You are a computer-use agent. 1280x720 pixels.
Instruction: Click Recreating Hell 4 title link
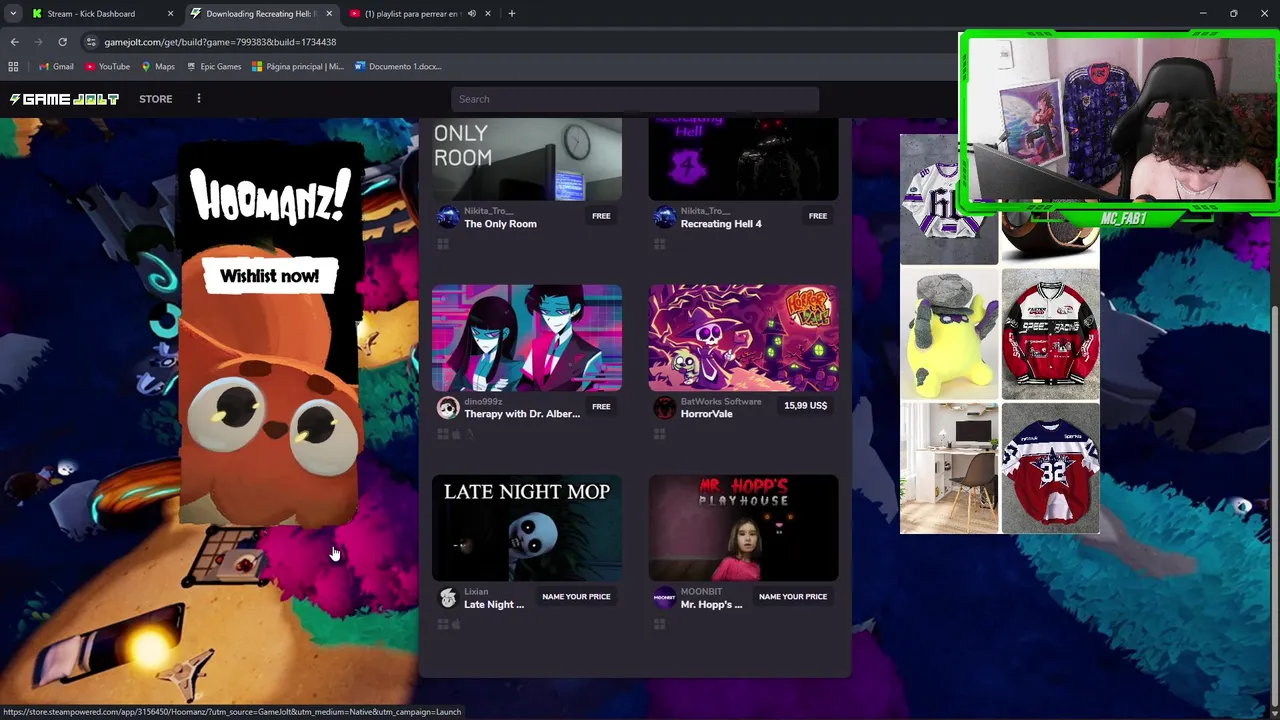(x=721, y=224)
